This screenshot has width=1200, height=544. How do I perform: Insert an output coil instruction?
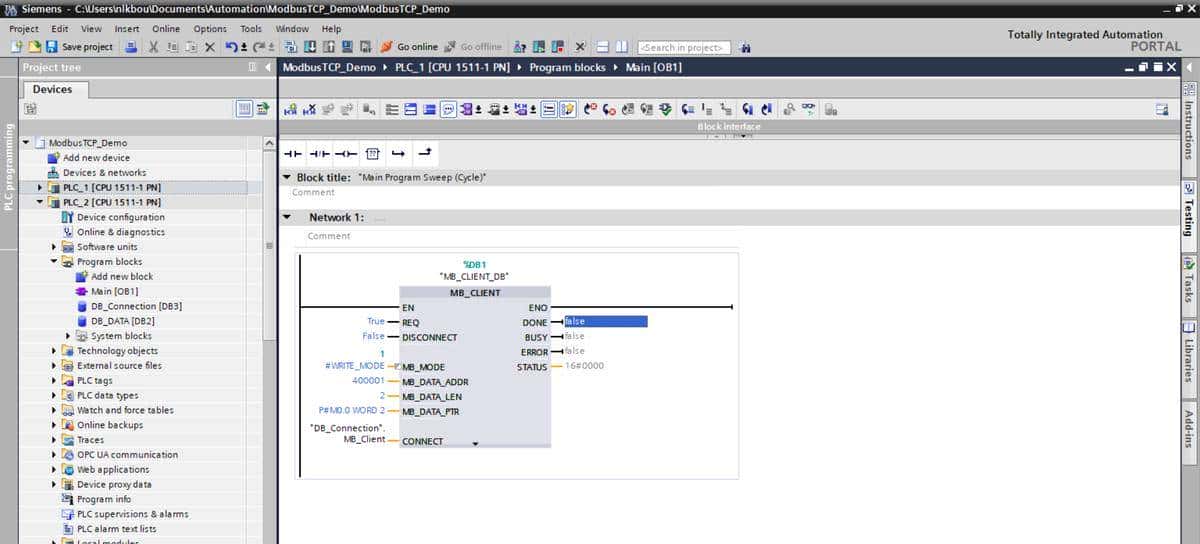pos(345,153)
